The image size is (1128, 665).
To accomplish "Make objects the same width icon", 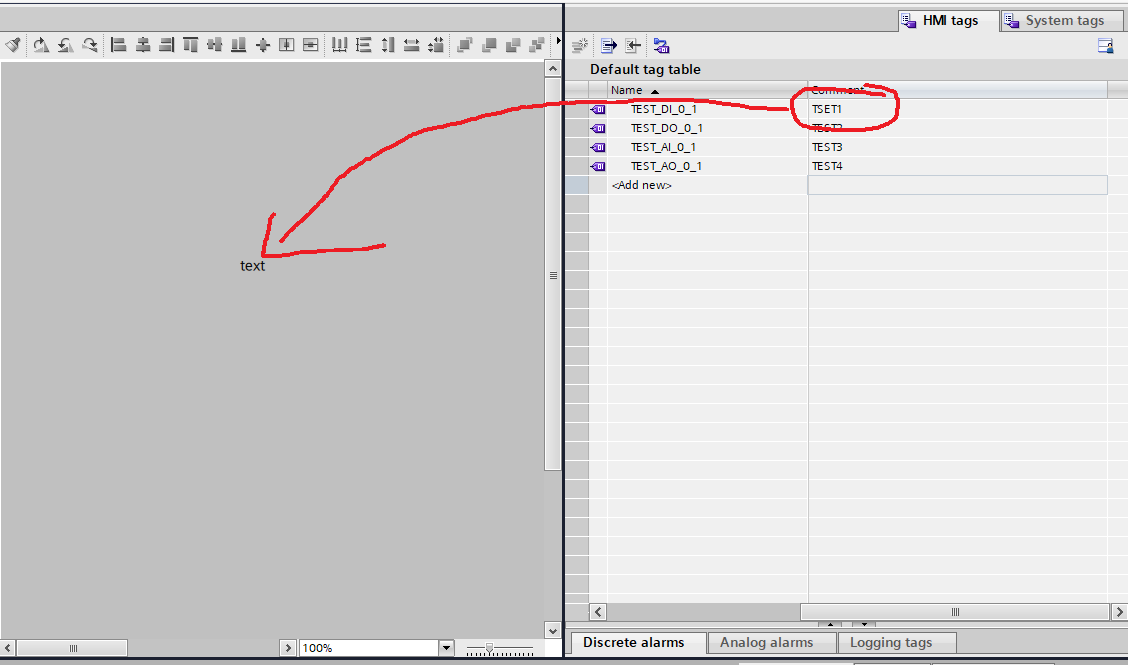I will pyautogui.click(x=411, y=45).
